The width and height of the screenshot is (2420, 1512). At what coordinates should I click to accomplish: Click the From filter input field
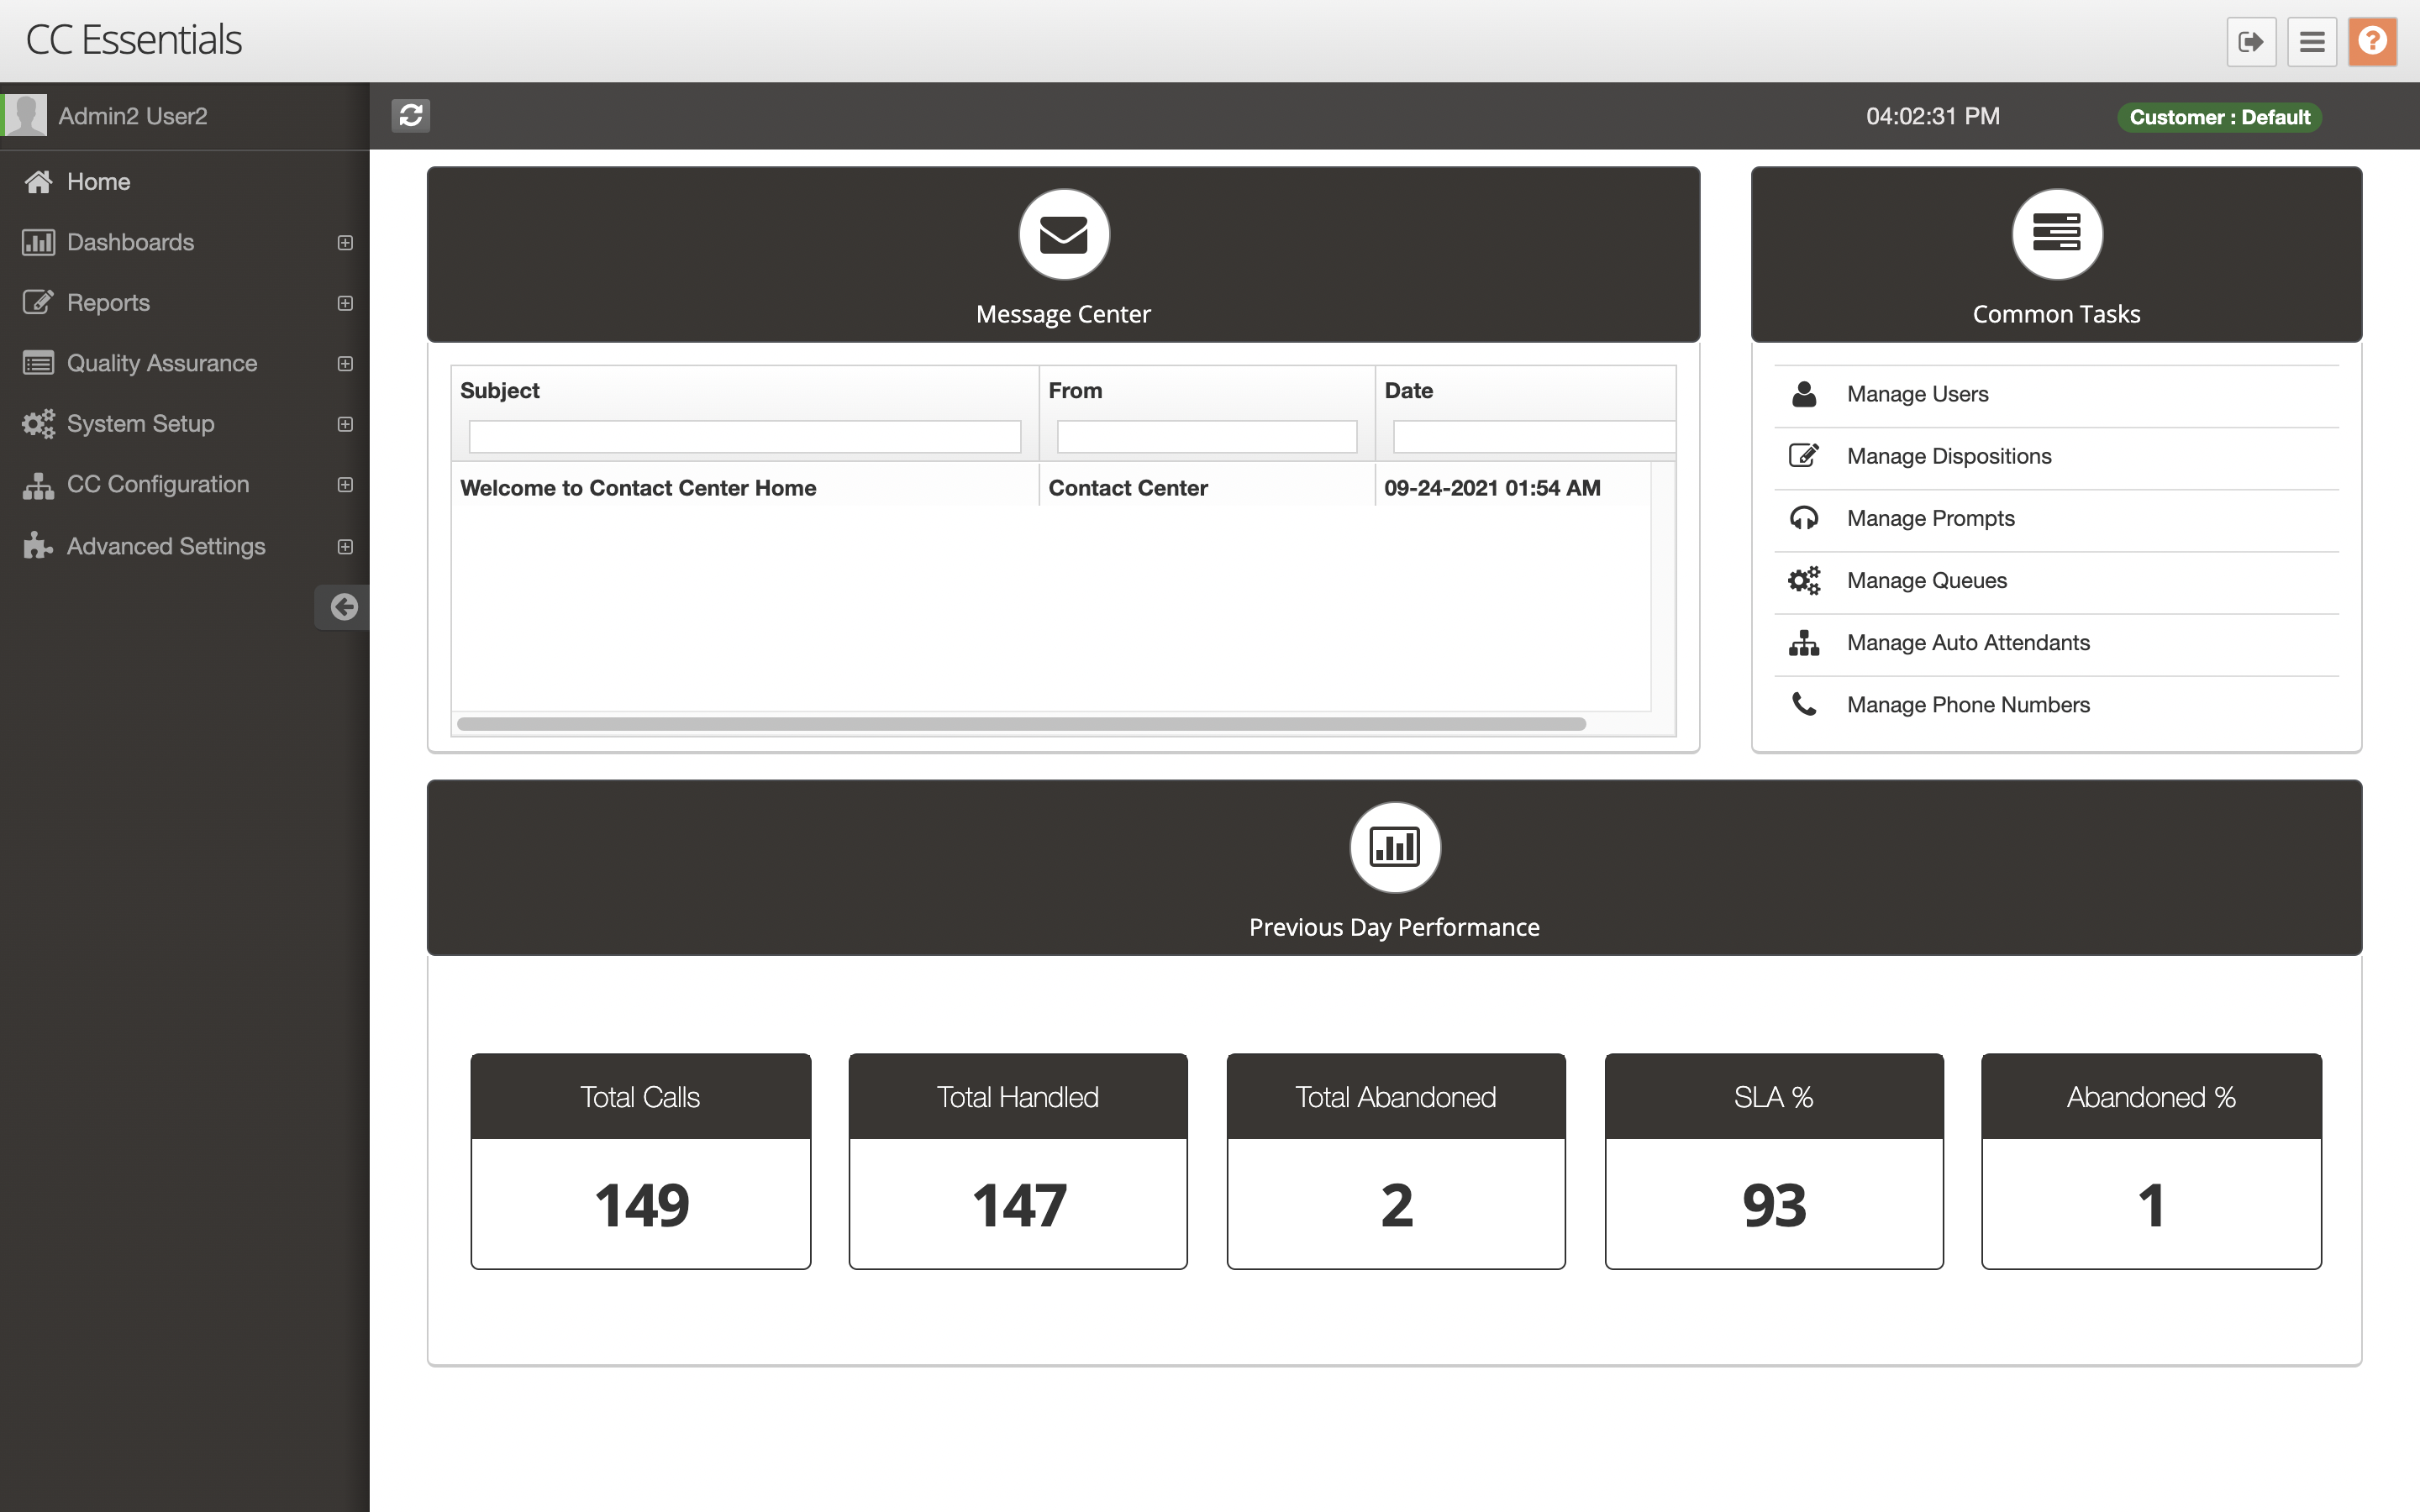click(x=1206, y=436)
